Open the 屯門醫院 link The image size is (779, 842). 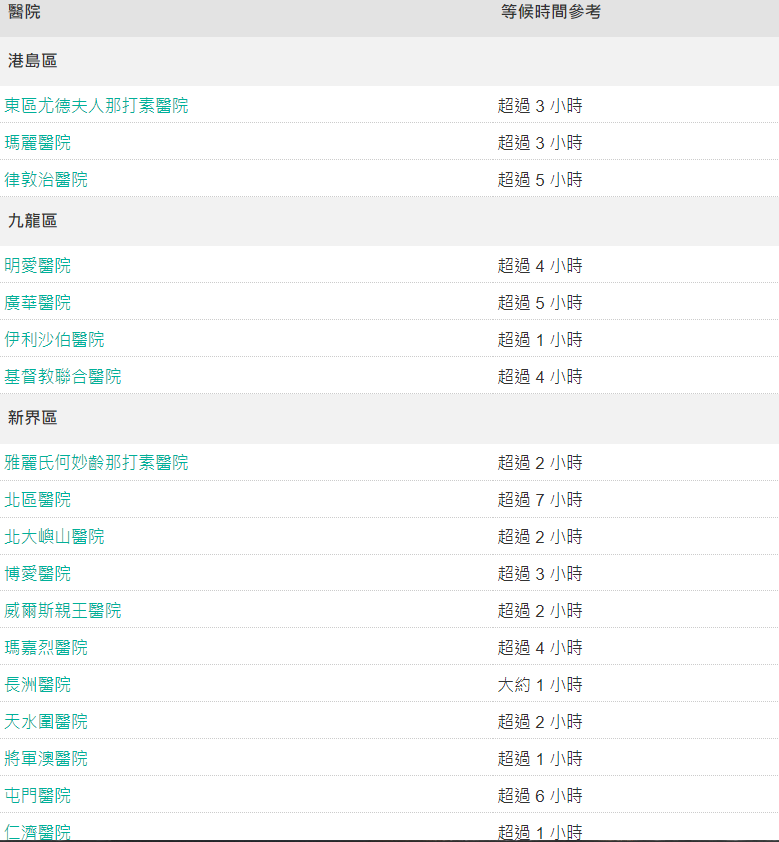point(38,795)
